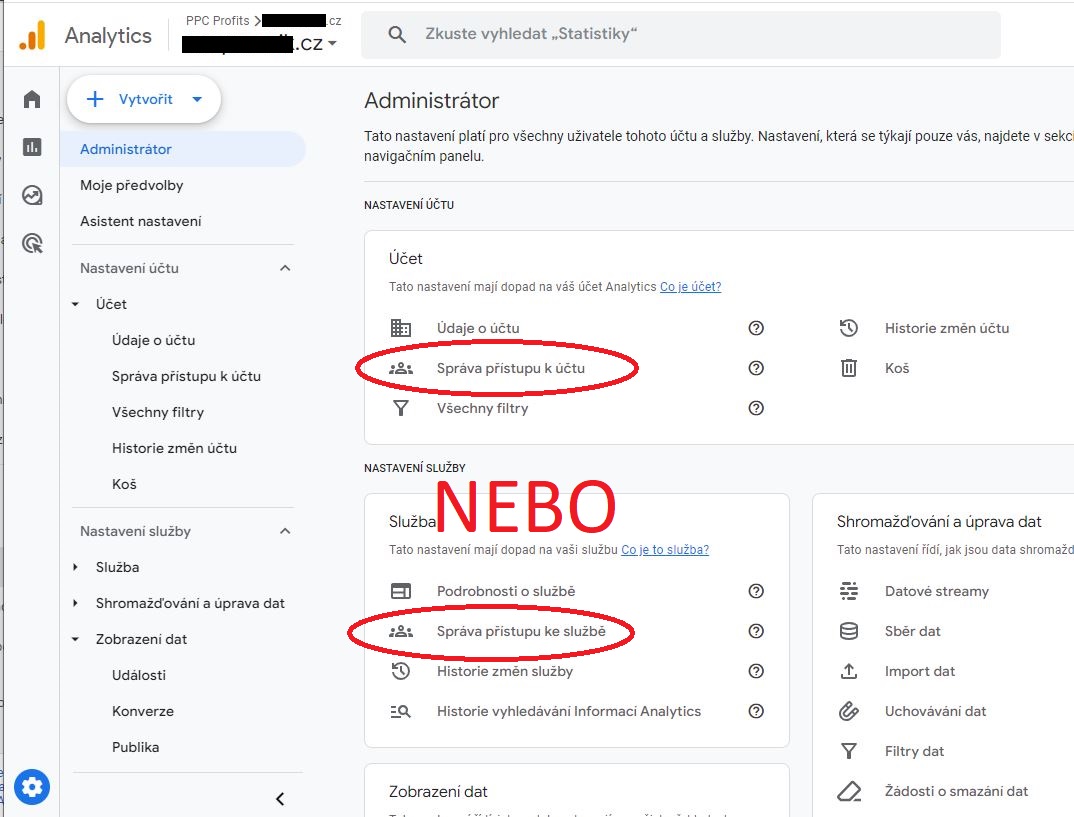Image resolution: width=1074 pixels, height=817 pixels.
Task: Collapse the Nastavení účtu section chevron
Action: tap(286, 268)
